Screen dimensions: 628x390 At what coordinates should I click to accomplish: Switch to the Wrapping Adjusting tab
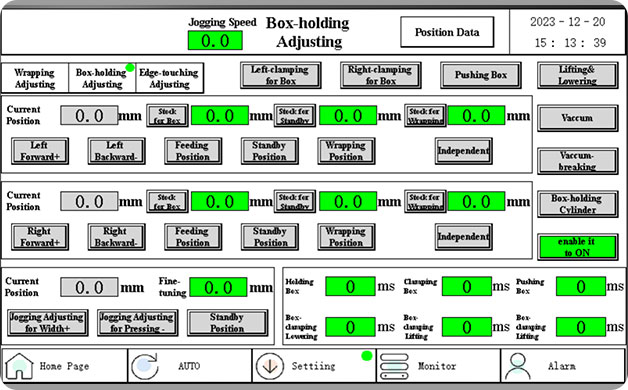tap(35, 78)
